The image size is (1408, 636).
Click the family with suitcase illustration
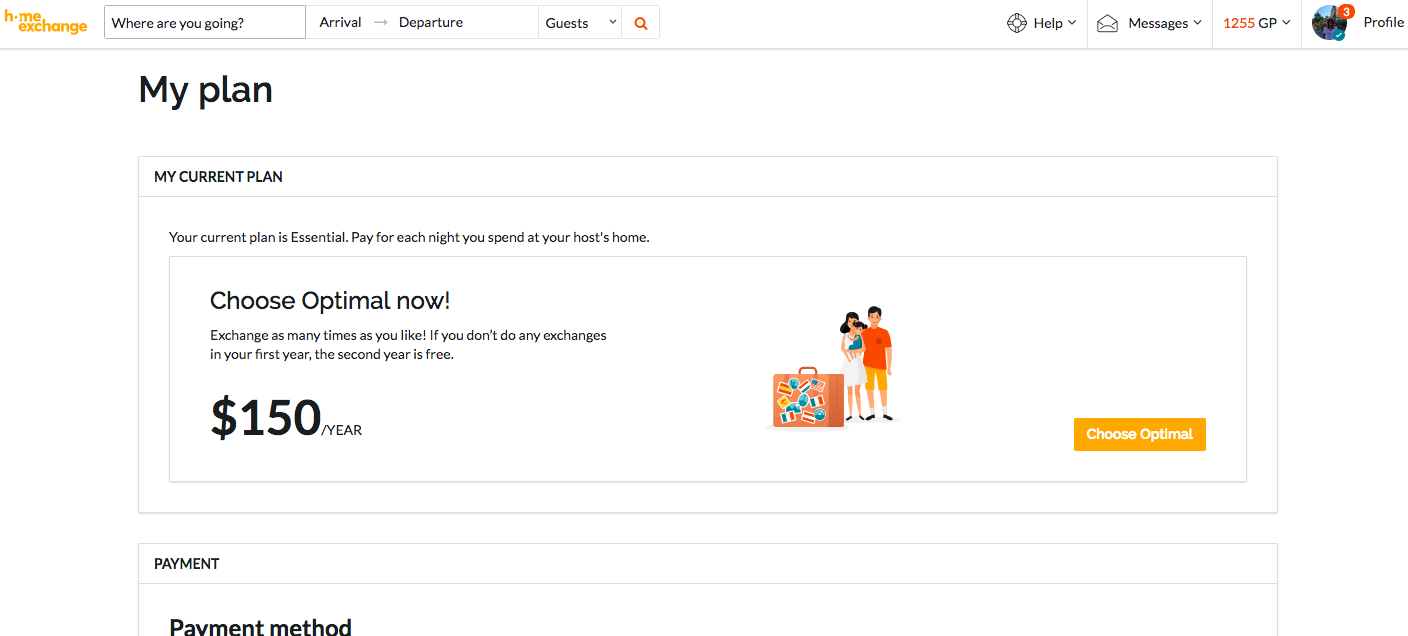click(833, 368)
